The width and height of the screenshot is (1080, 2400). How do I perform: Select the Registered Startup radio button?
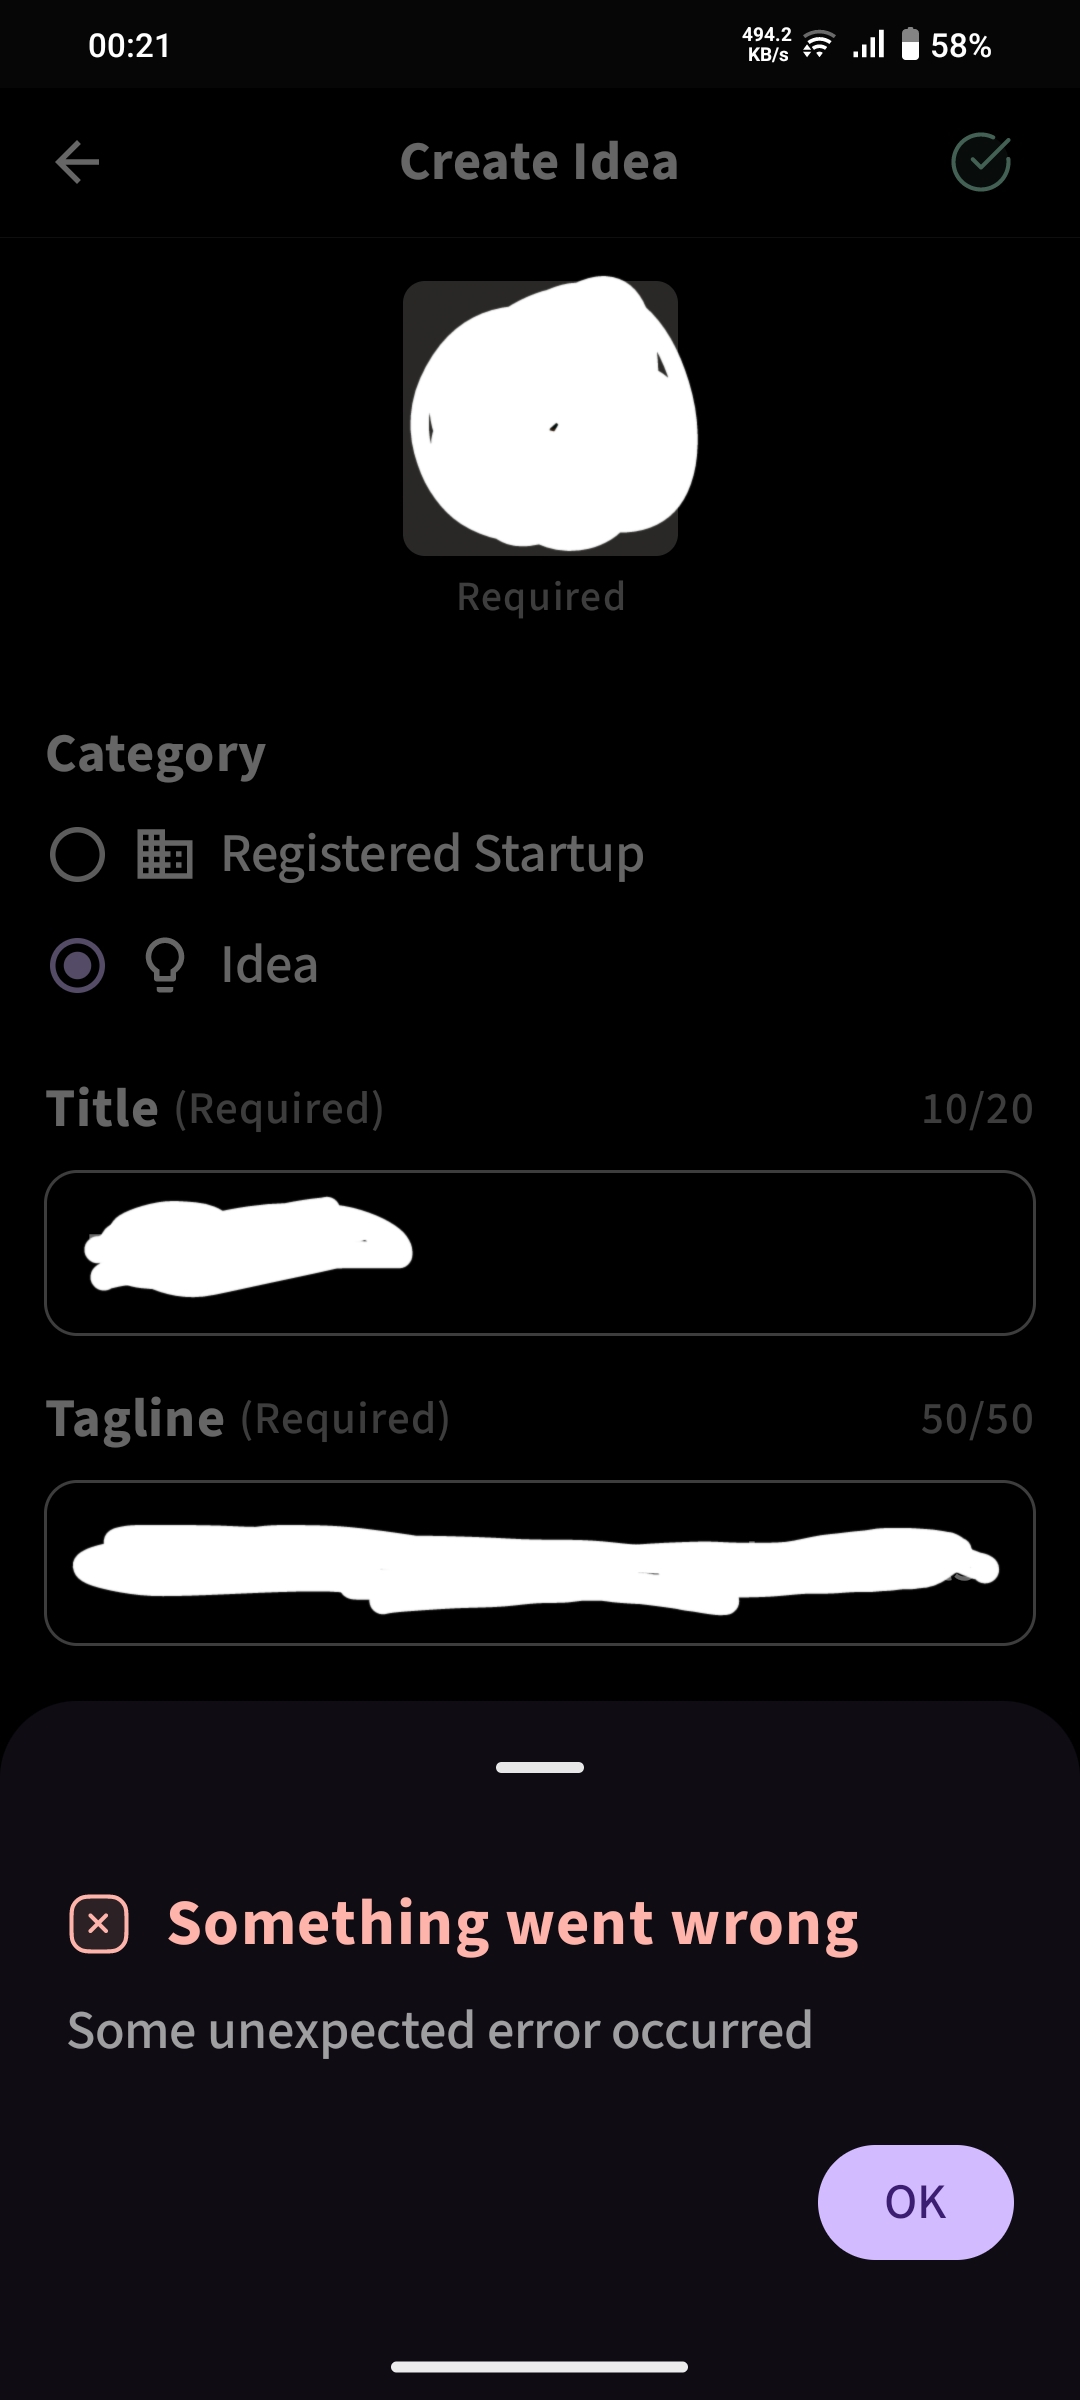point(77,855)
